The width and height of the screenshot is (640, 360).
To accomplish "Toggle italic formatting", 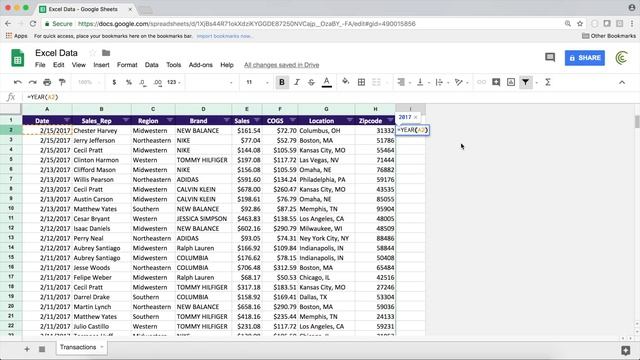I will point(297,82).
